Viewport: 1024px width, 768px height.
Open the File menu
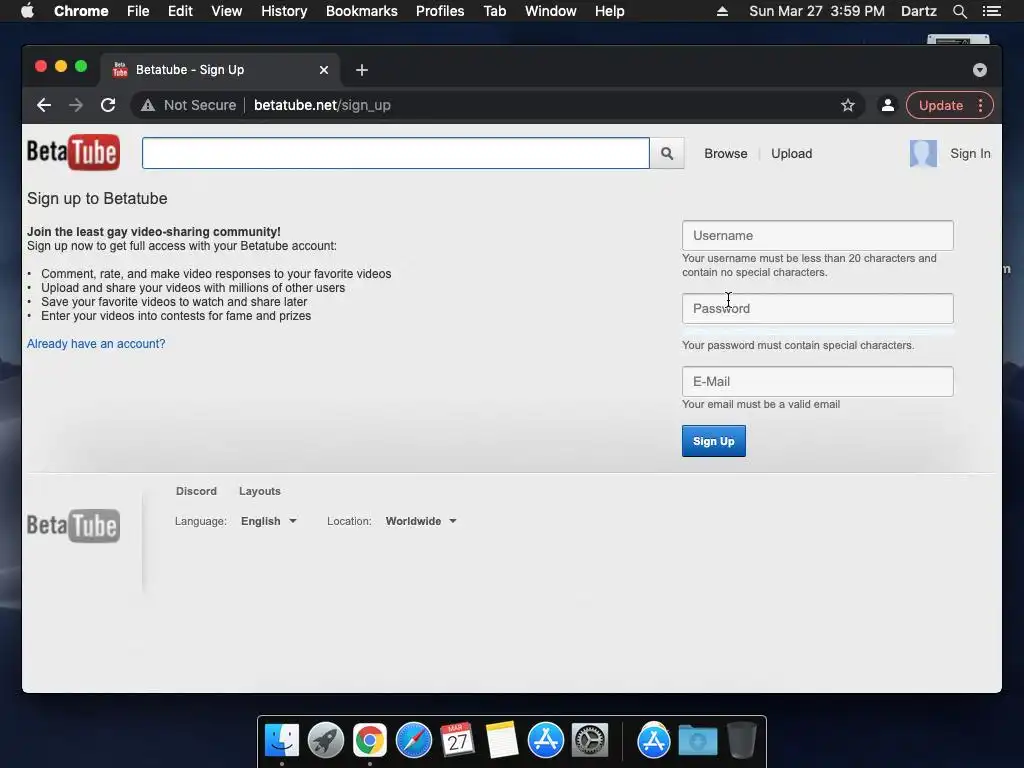tap(138, 11)
